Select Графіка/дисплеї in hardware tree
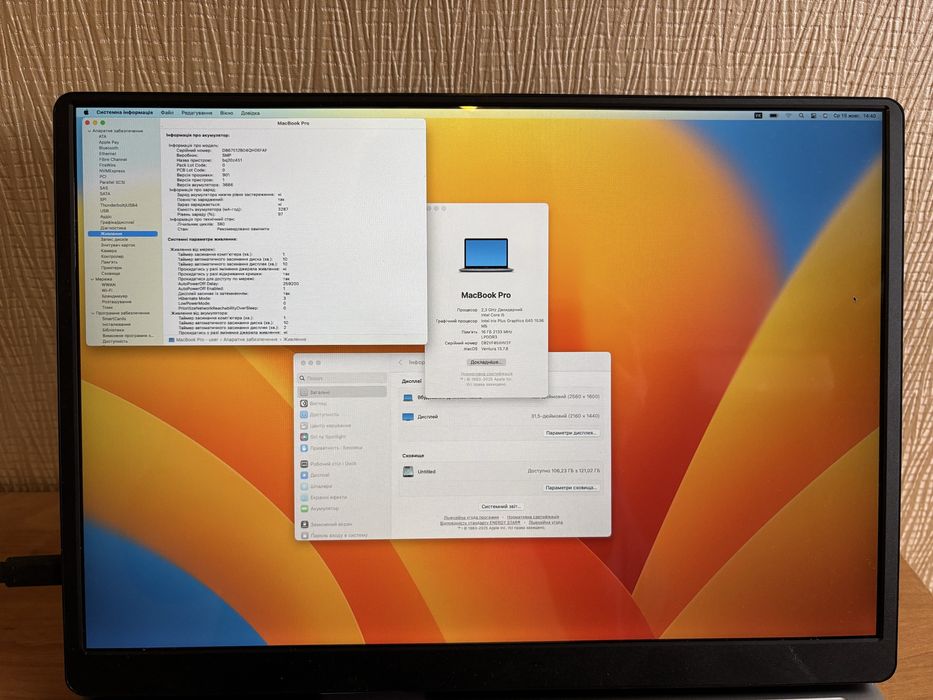 click(x=117, y=222)
